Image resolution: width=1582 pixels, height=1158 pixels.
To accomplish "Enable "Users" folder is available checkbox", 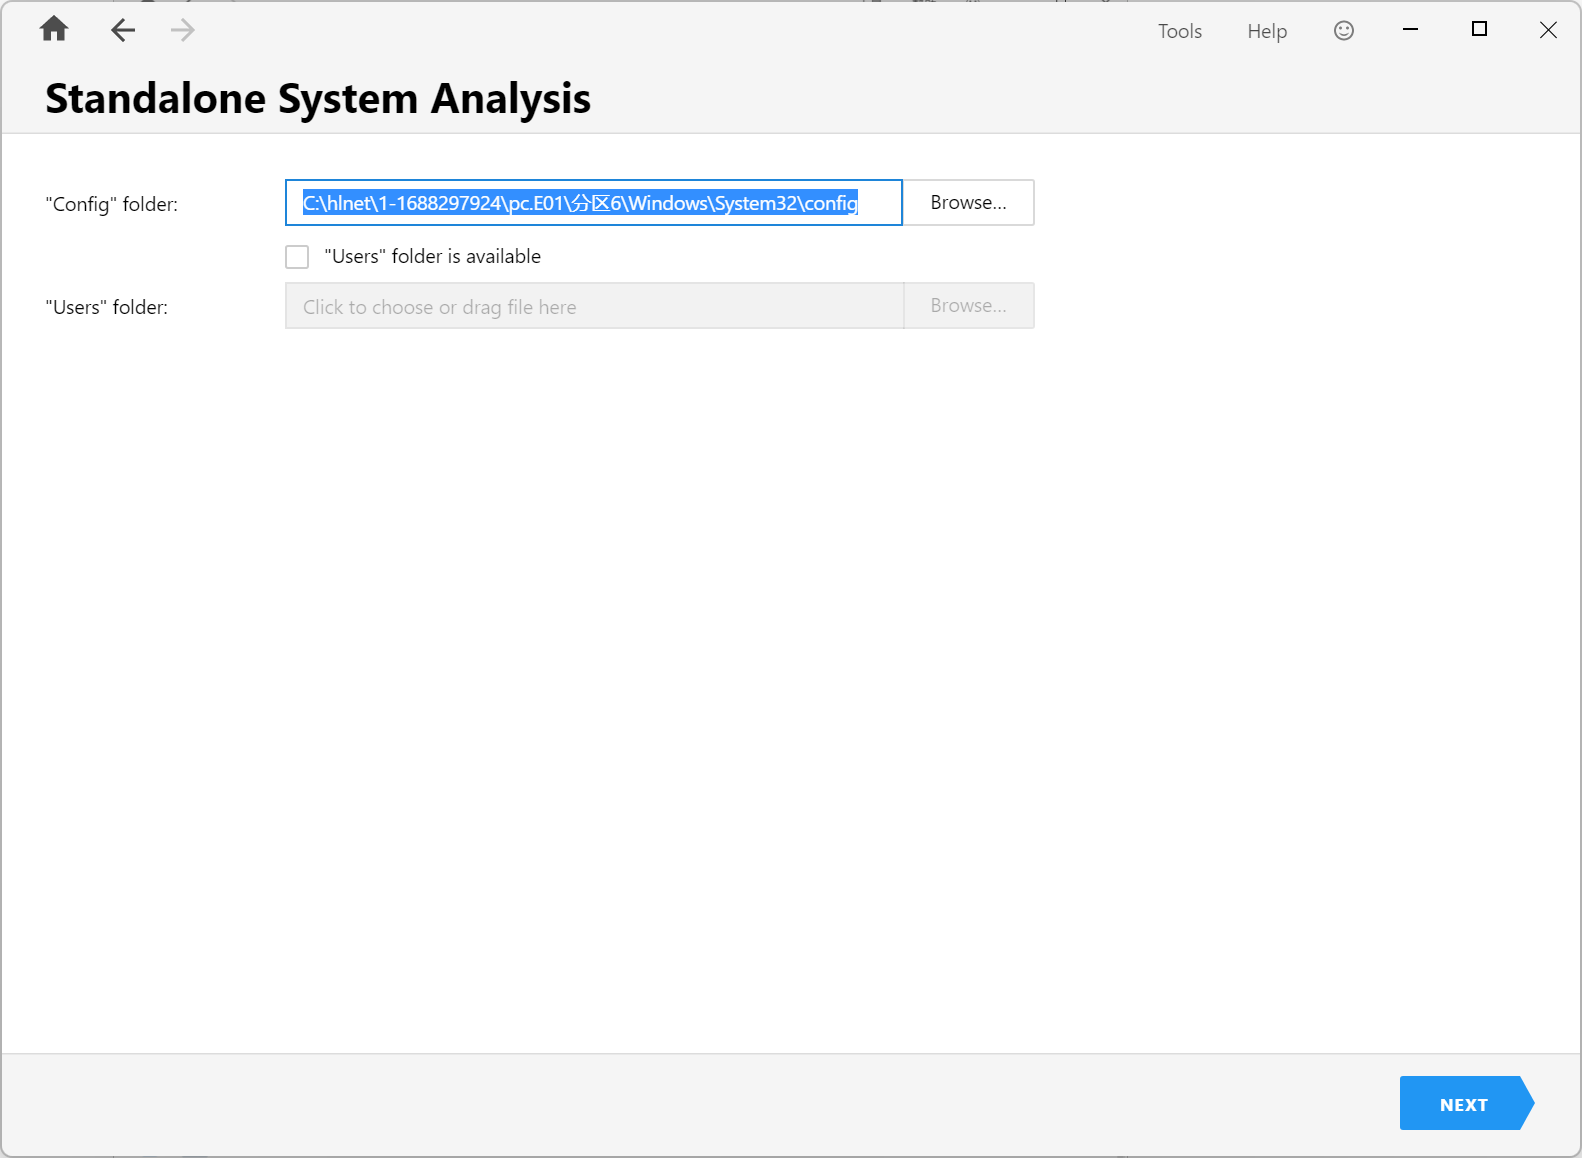I will pyautogui.click(x=297, y=257).
